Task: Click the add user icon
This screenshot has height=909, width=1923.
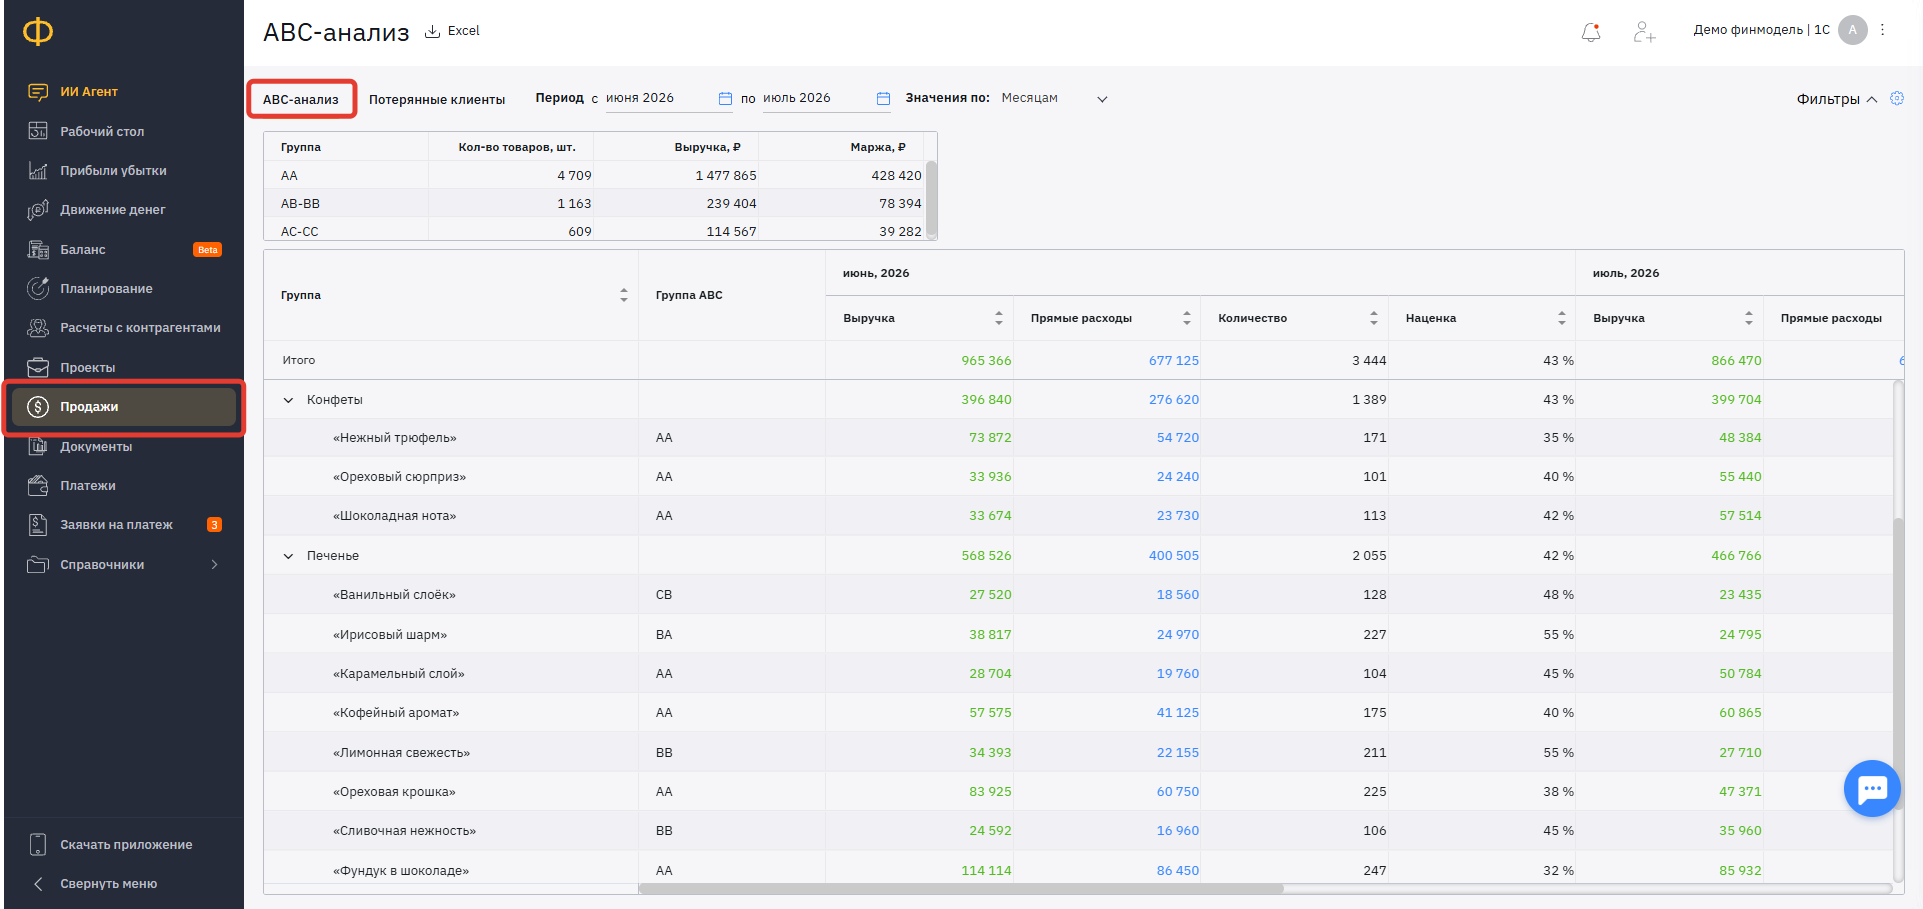Action: pyautogui.click(x=1644, y=32)
